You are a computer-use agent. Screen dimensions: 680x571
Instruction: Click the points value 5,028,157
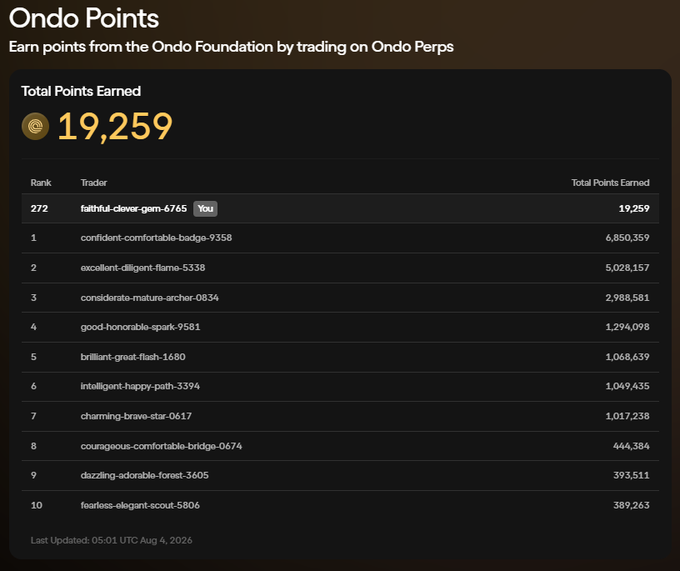(628, 268)
